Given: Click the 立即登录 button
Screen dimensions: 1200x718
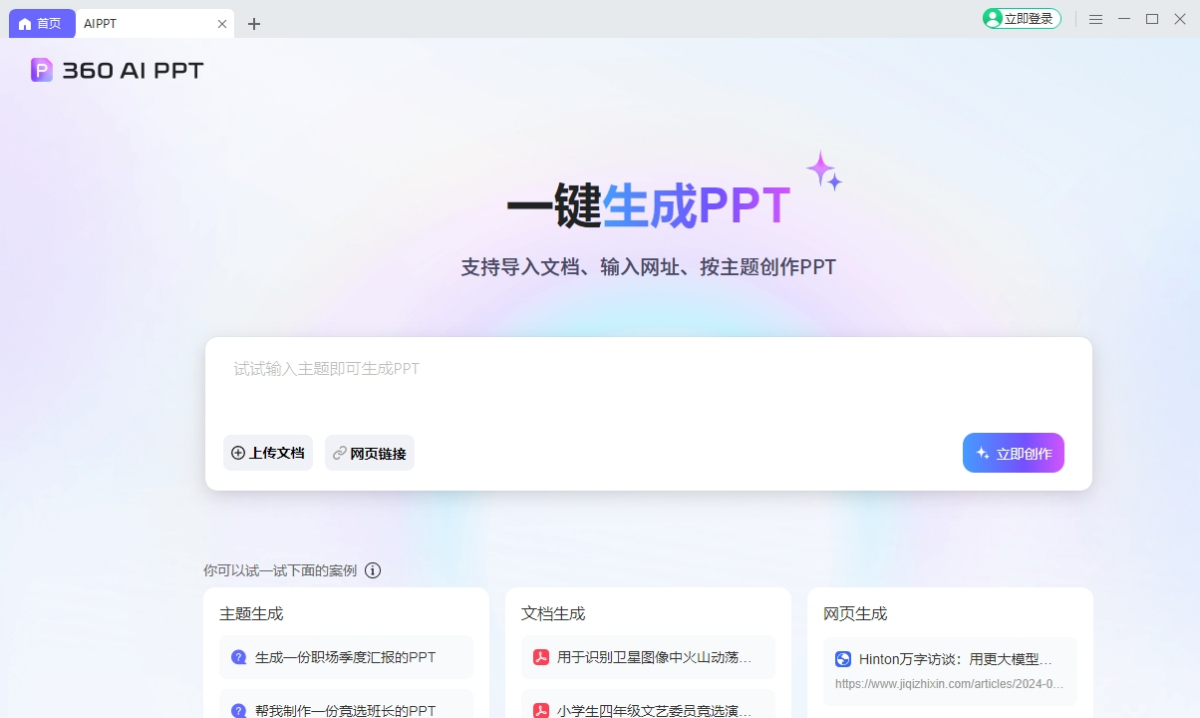Looking at the screenshot, I should coord(1021,17).
